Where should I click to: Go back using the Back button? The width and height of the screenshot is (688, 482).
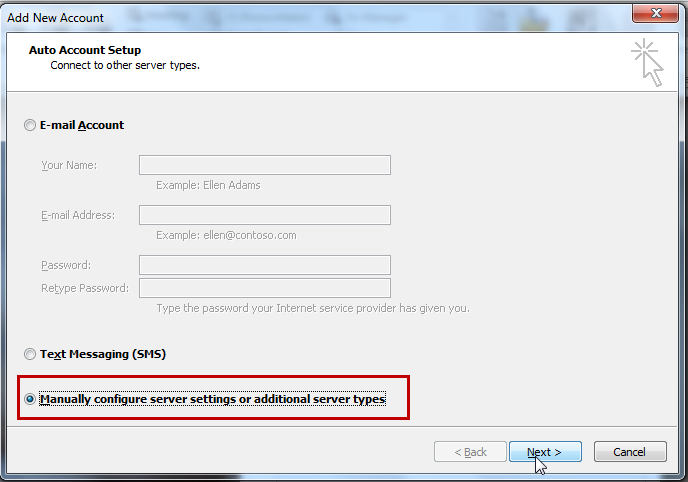pyautogui.click(x=470, y=452)
